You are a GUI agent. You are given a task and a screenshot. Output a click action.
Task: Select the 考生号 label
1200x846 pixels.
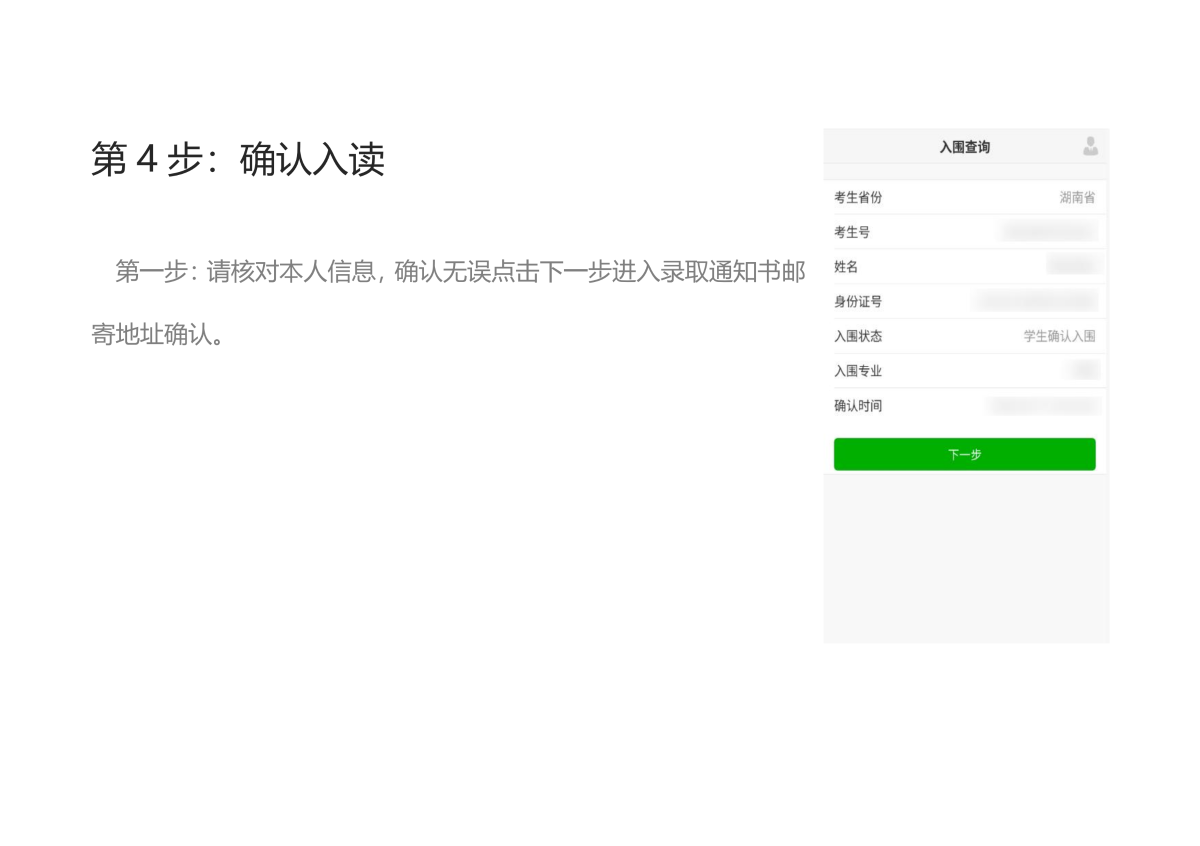[x=852, y=232]
